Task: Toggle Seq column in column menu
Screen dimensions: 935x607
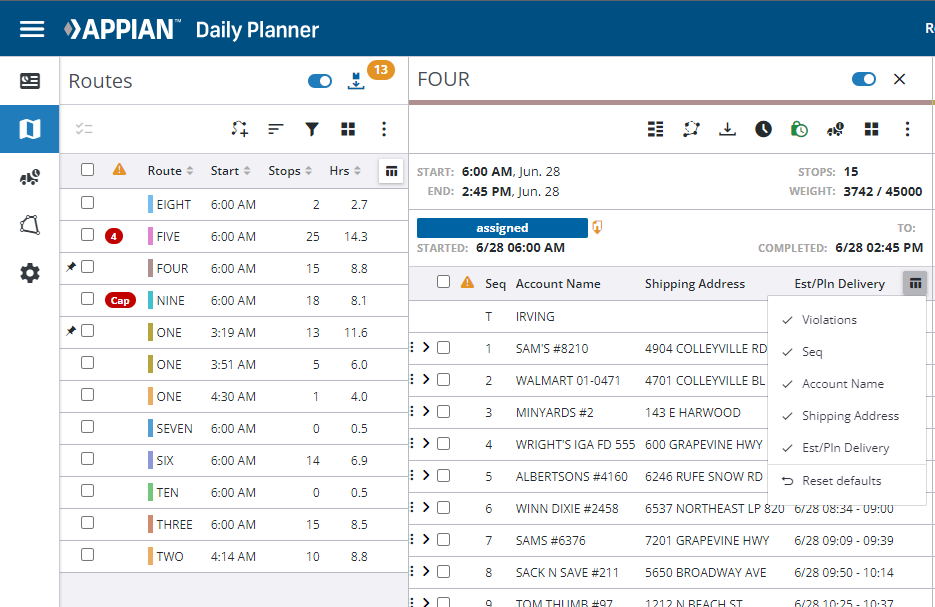Action: click(x=847, y=352)
